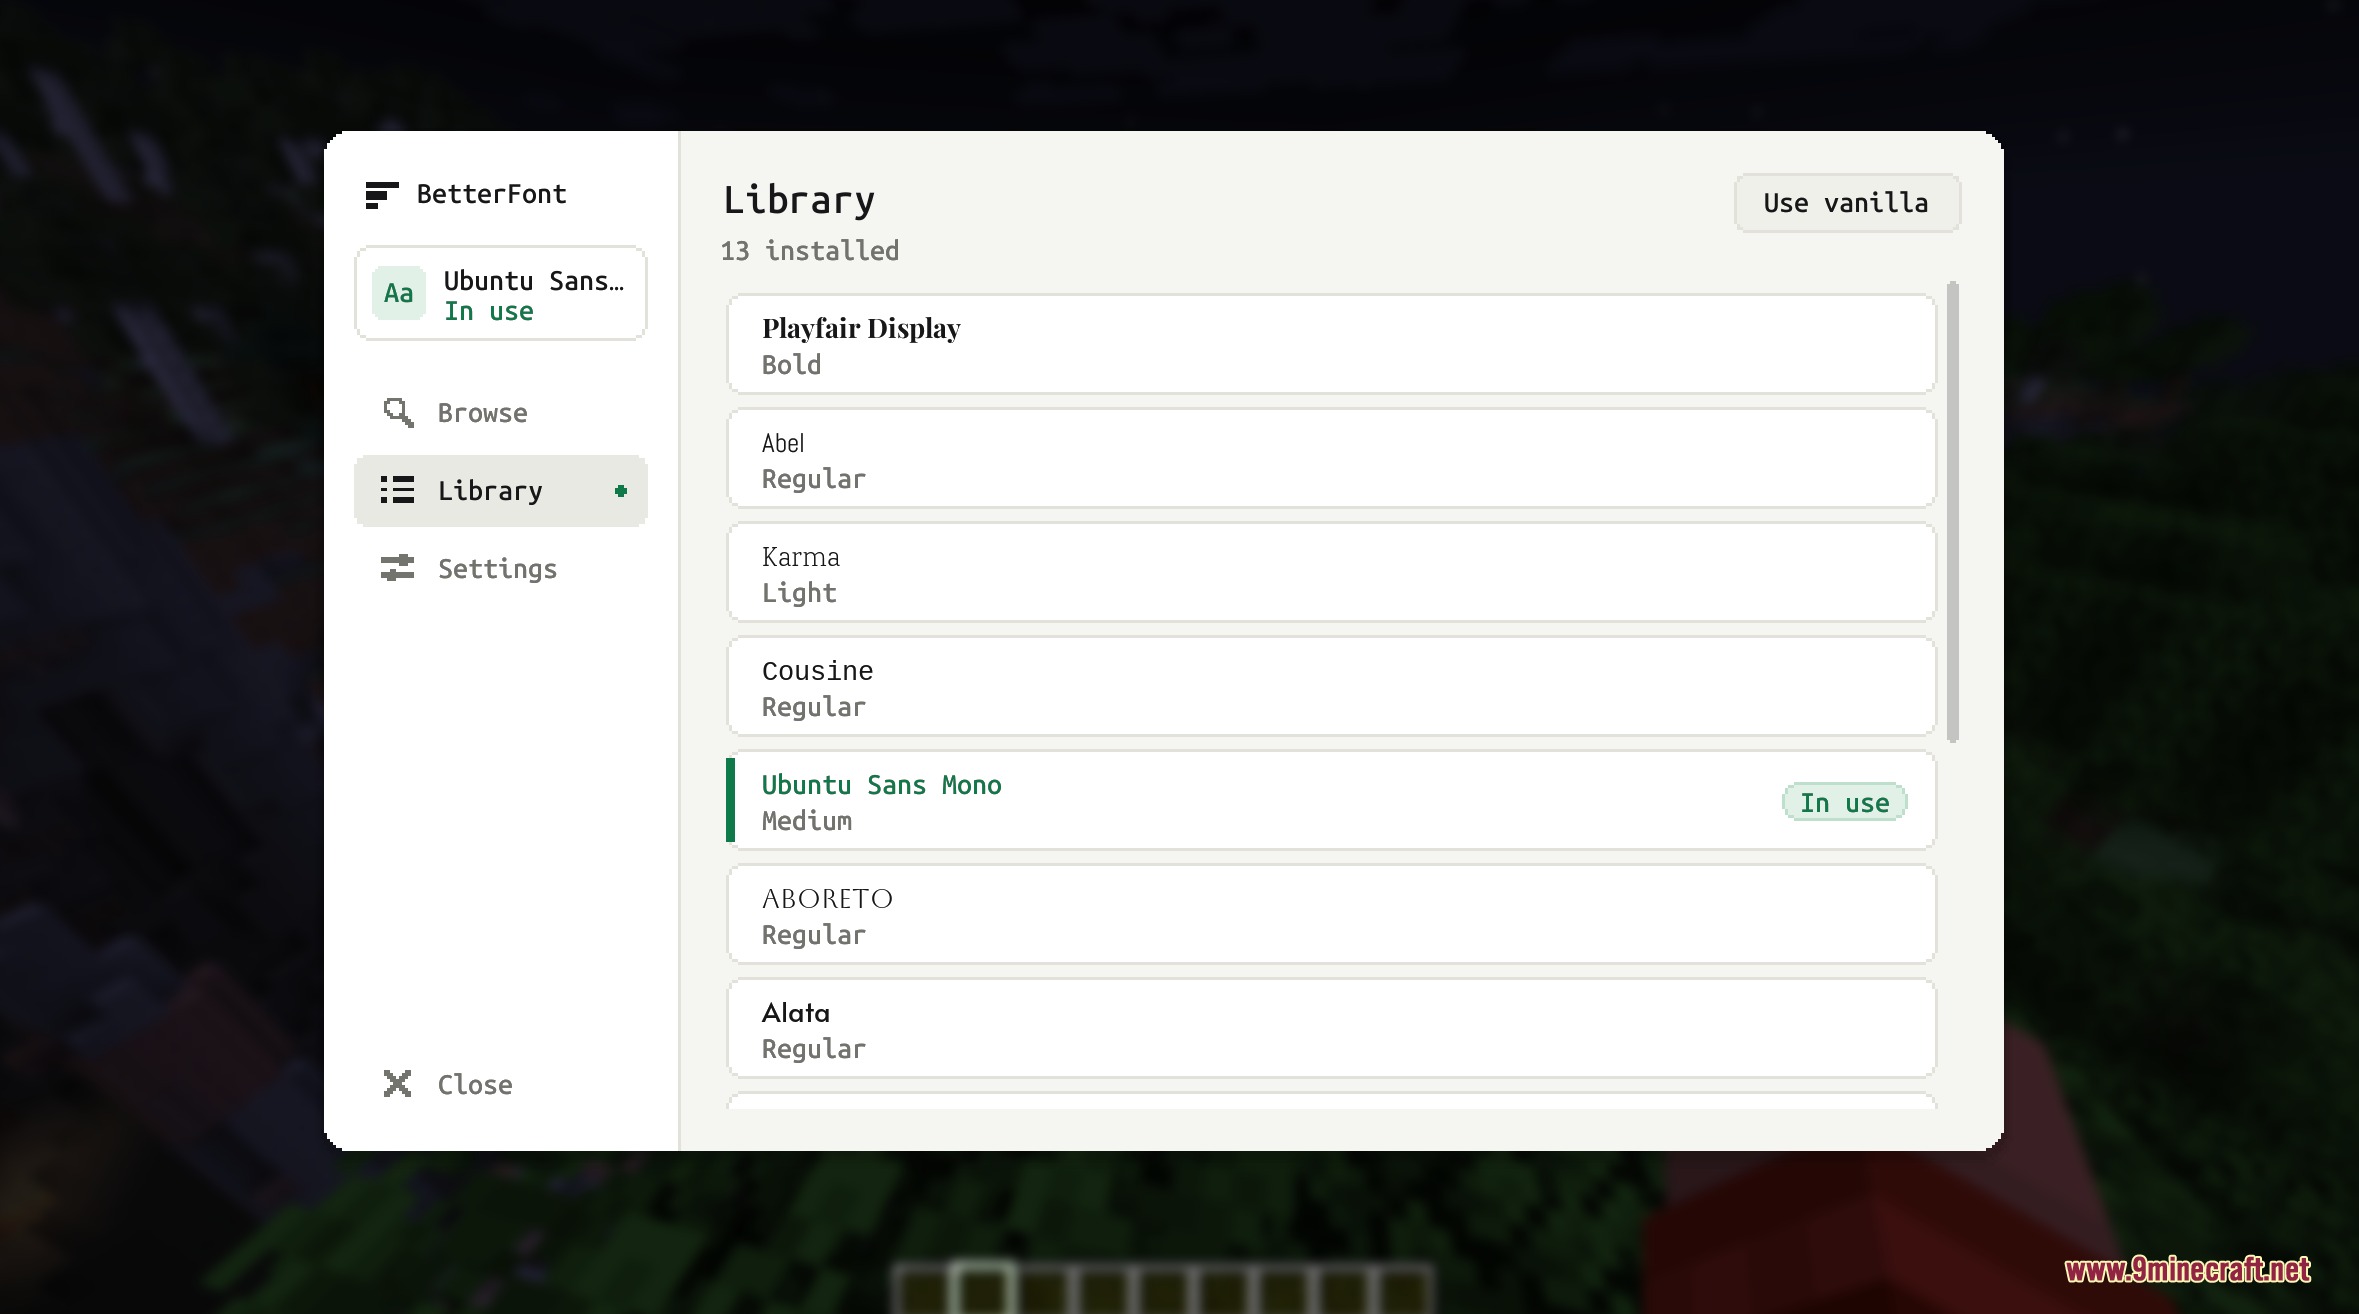Click the Close X icon

(397, 1084)
